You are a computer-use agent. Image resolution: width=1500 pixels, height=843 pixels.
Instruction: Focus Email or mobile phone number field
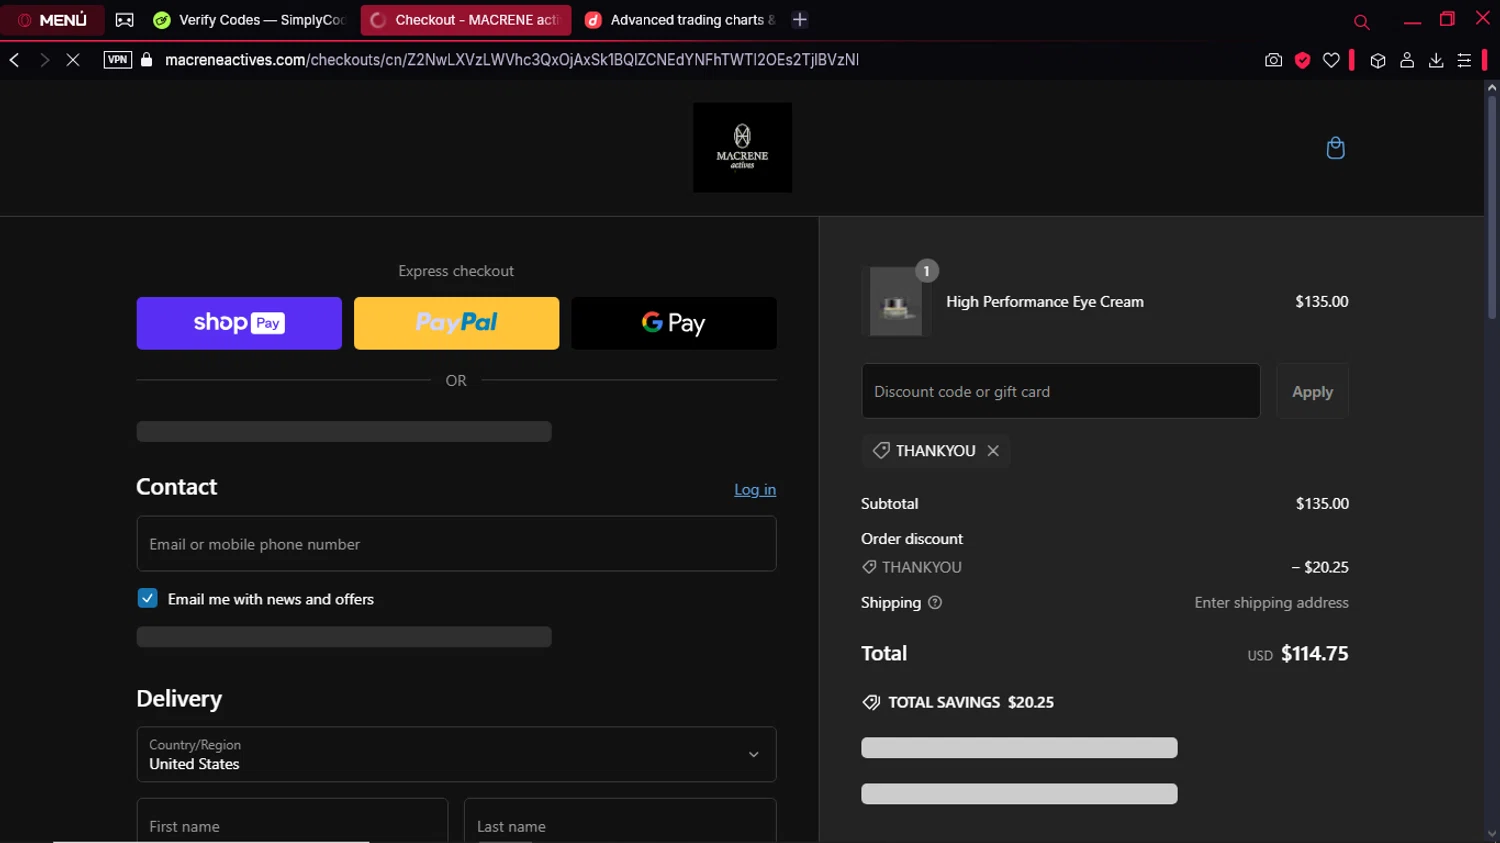point(456,544)
